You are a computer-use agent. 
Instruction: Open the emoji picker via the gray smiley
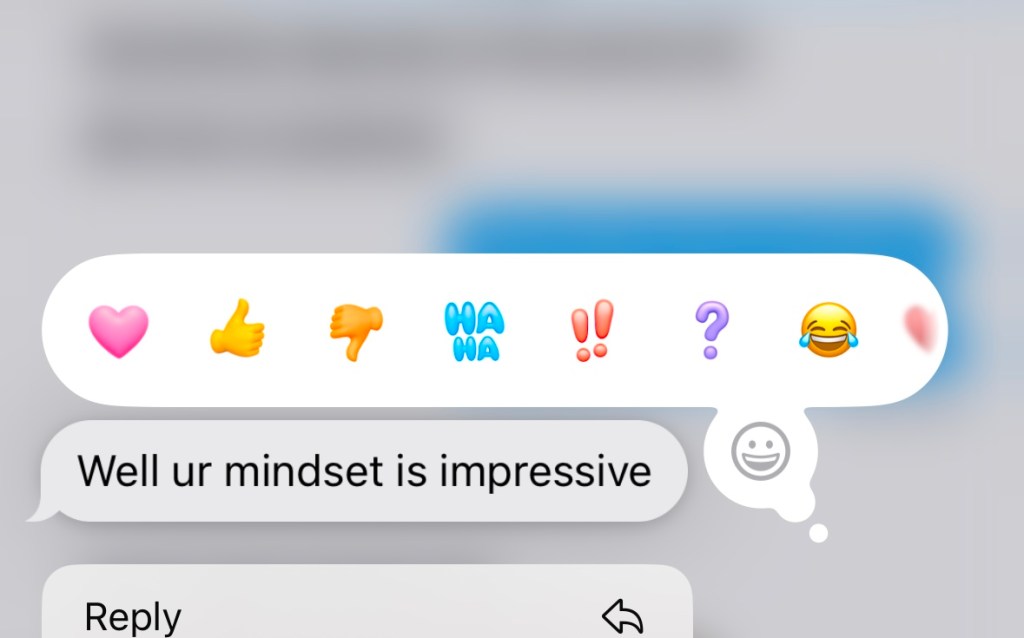coord(761,451)
